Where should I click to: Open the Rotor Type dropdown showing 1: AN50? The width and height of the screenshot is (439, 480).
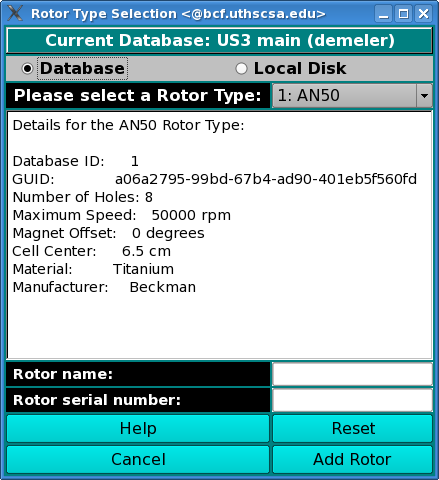coord(352,96)
